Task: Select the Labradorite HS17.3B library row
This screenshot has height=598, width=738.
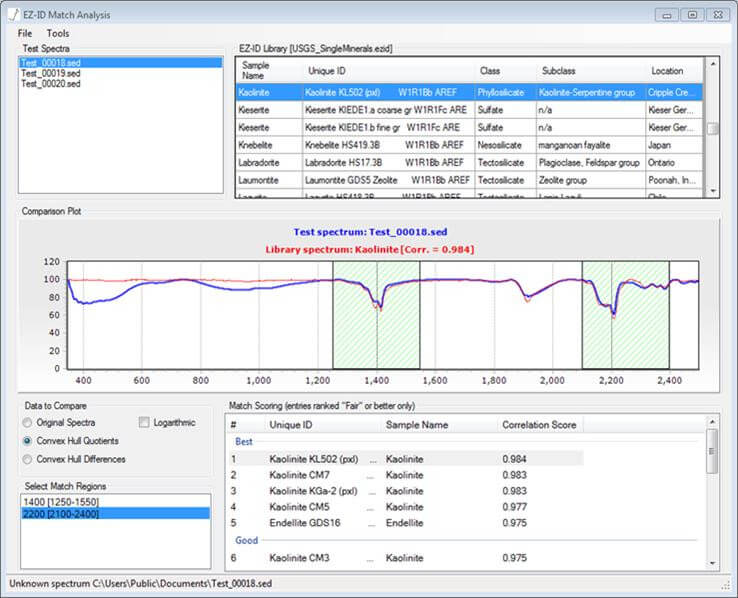Action: (350, 163)
